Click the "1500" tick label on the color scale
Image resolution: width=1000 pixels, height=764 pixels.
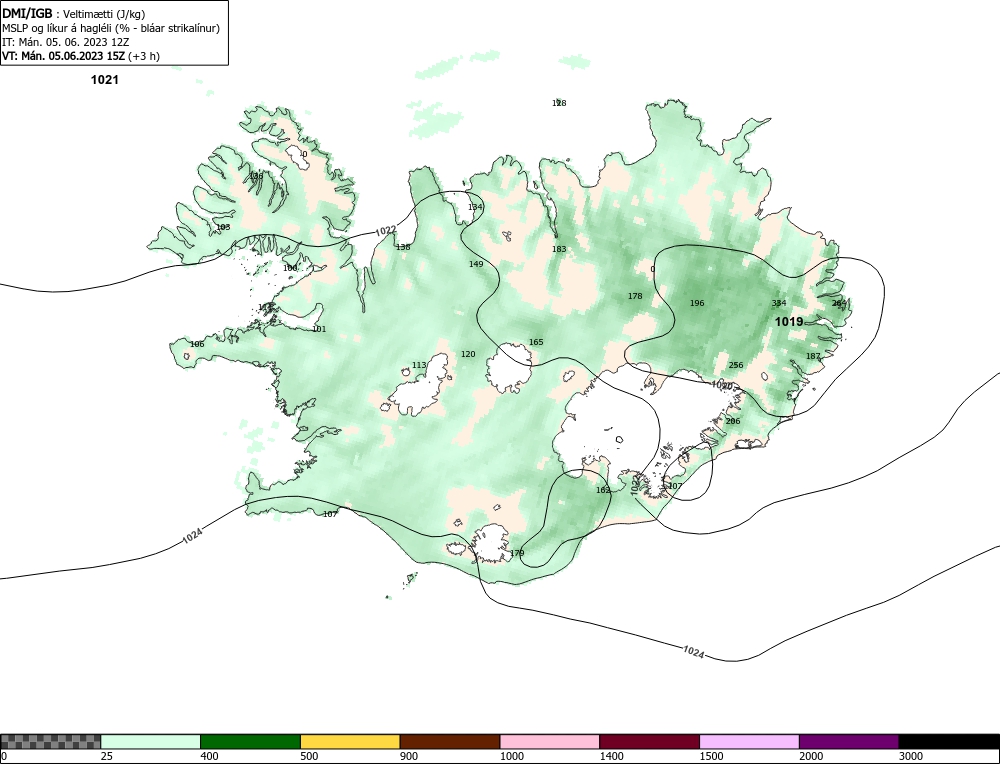click(711, 756)
